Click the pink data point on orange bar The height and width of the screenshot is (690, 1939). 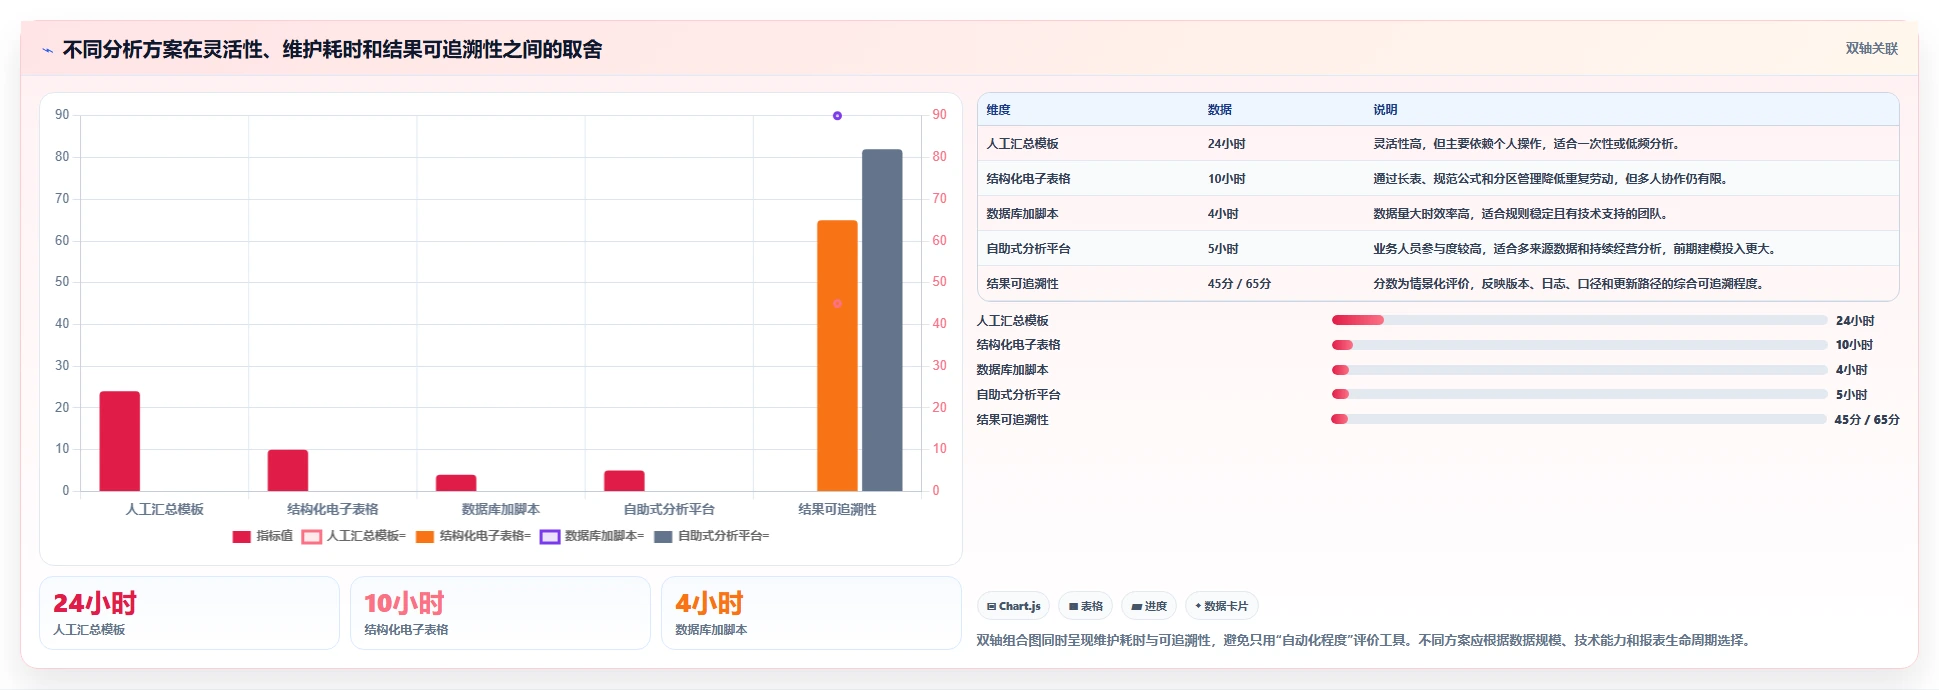click(x=837, y=303)
